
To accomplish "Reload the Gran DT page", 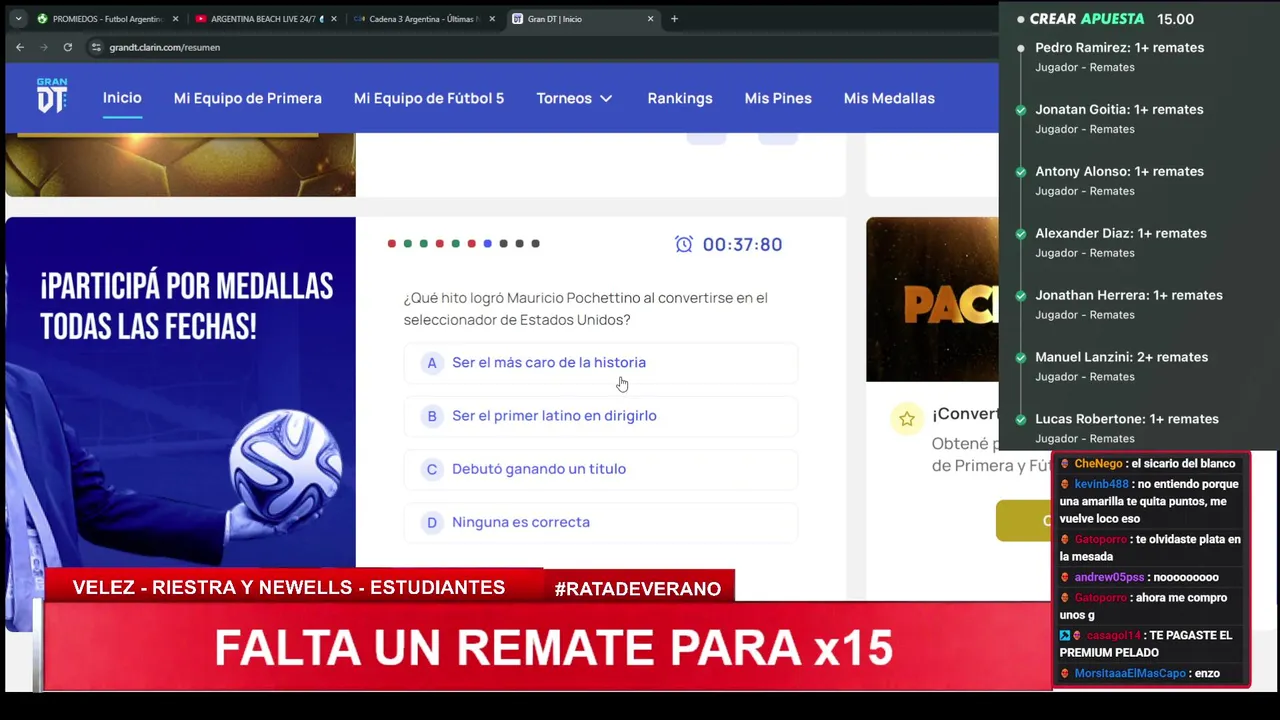I will (x=67, y=47).
